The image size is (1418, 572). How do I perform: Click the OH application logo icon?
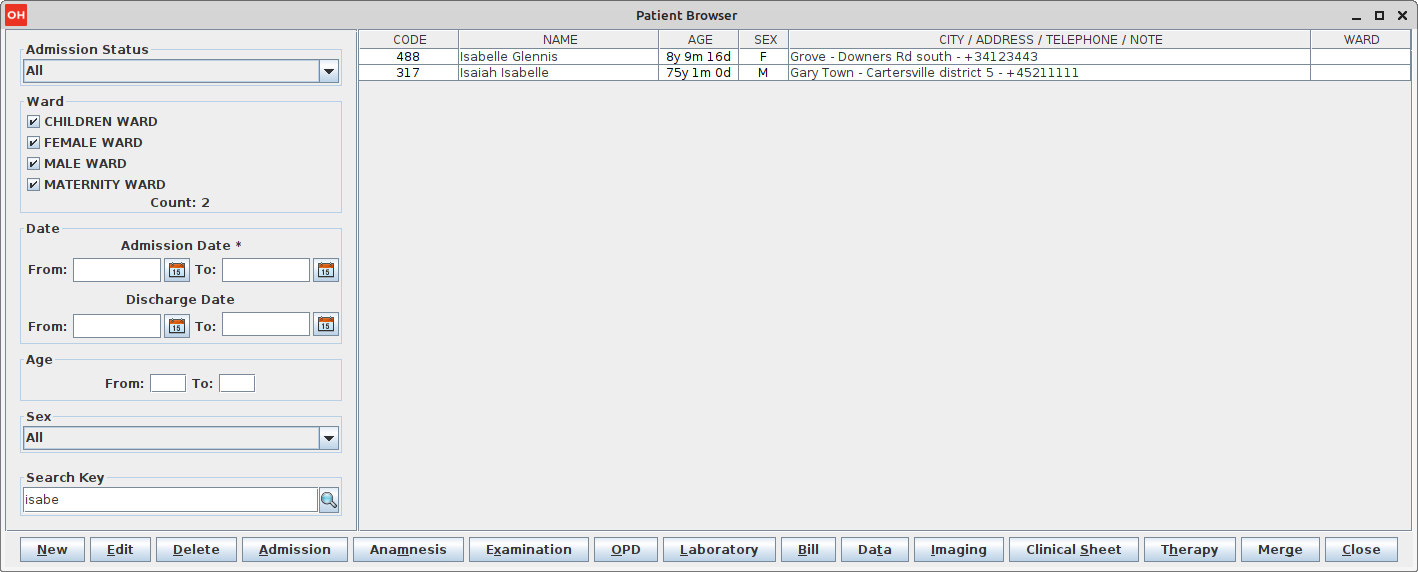16,15
